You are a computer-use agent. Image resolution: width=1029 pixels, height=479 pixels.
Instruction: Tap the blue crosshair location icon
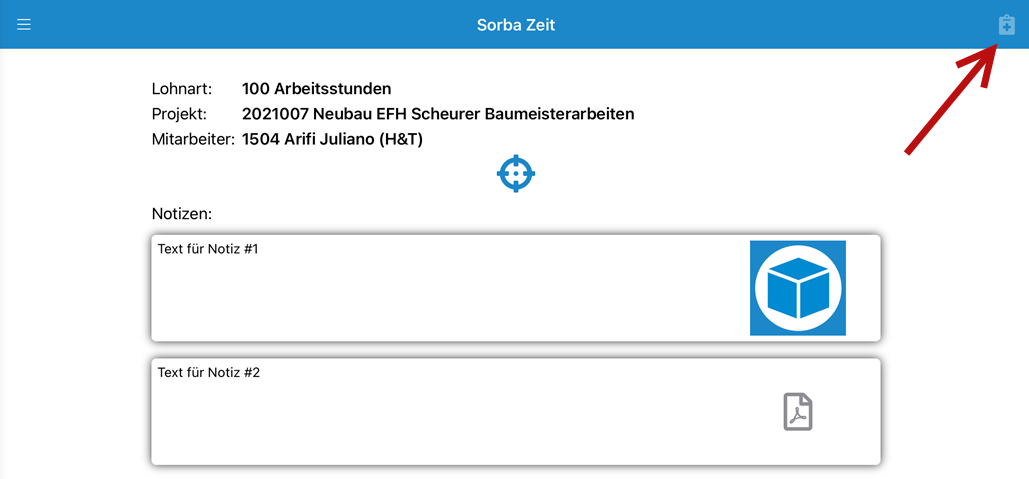point(516,173)
